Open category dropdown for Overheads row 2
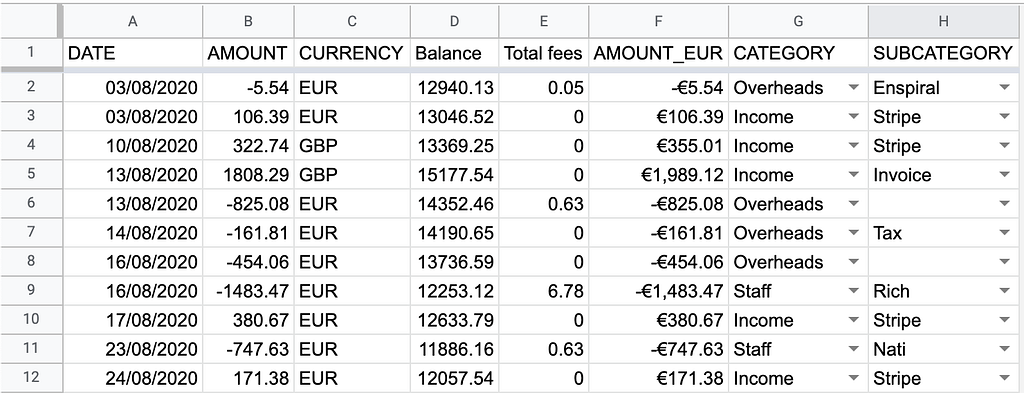This screenshot has width=1024, height=393. pos(853,88)
